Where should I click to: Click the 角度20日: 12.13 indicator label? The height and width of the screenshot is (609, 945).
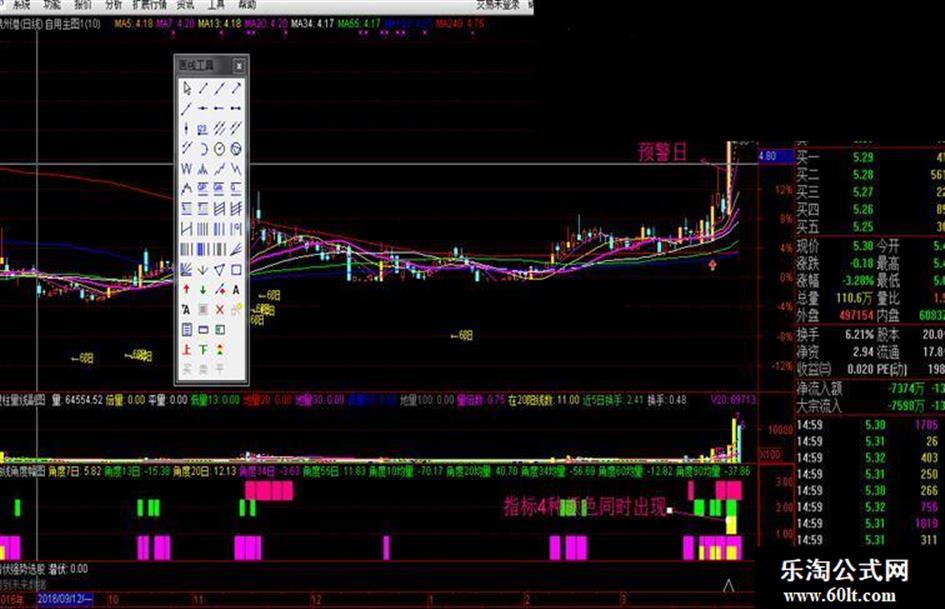point(204,470)
